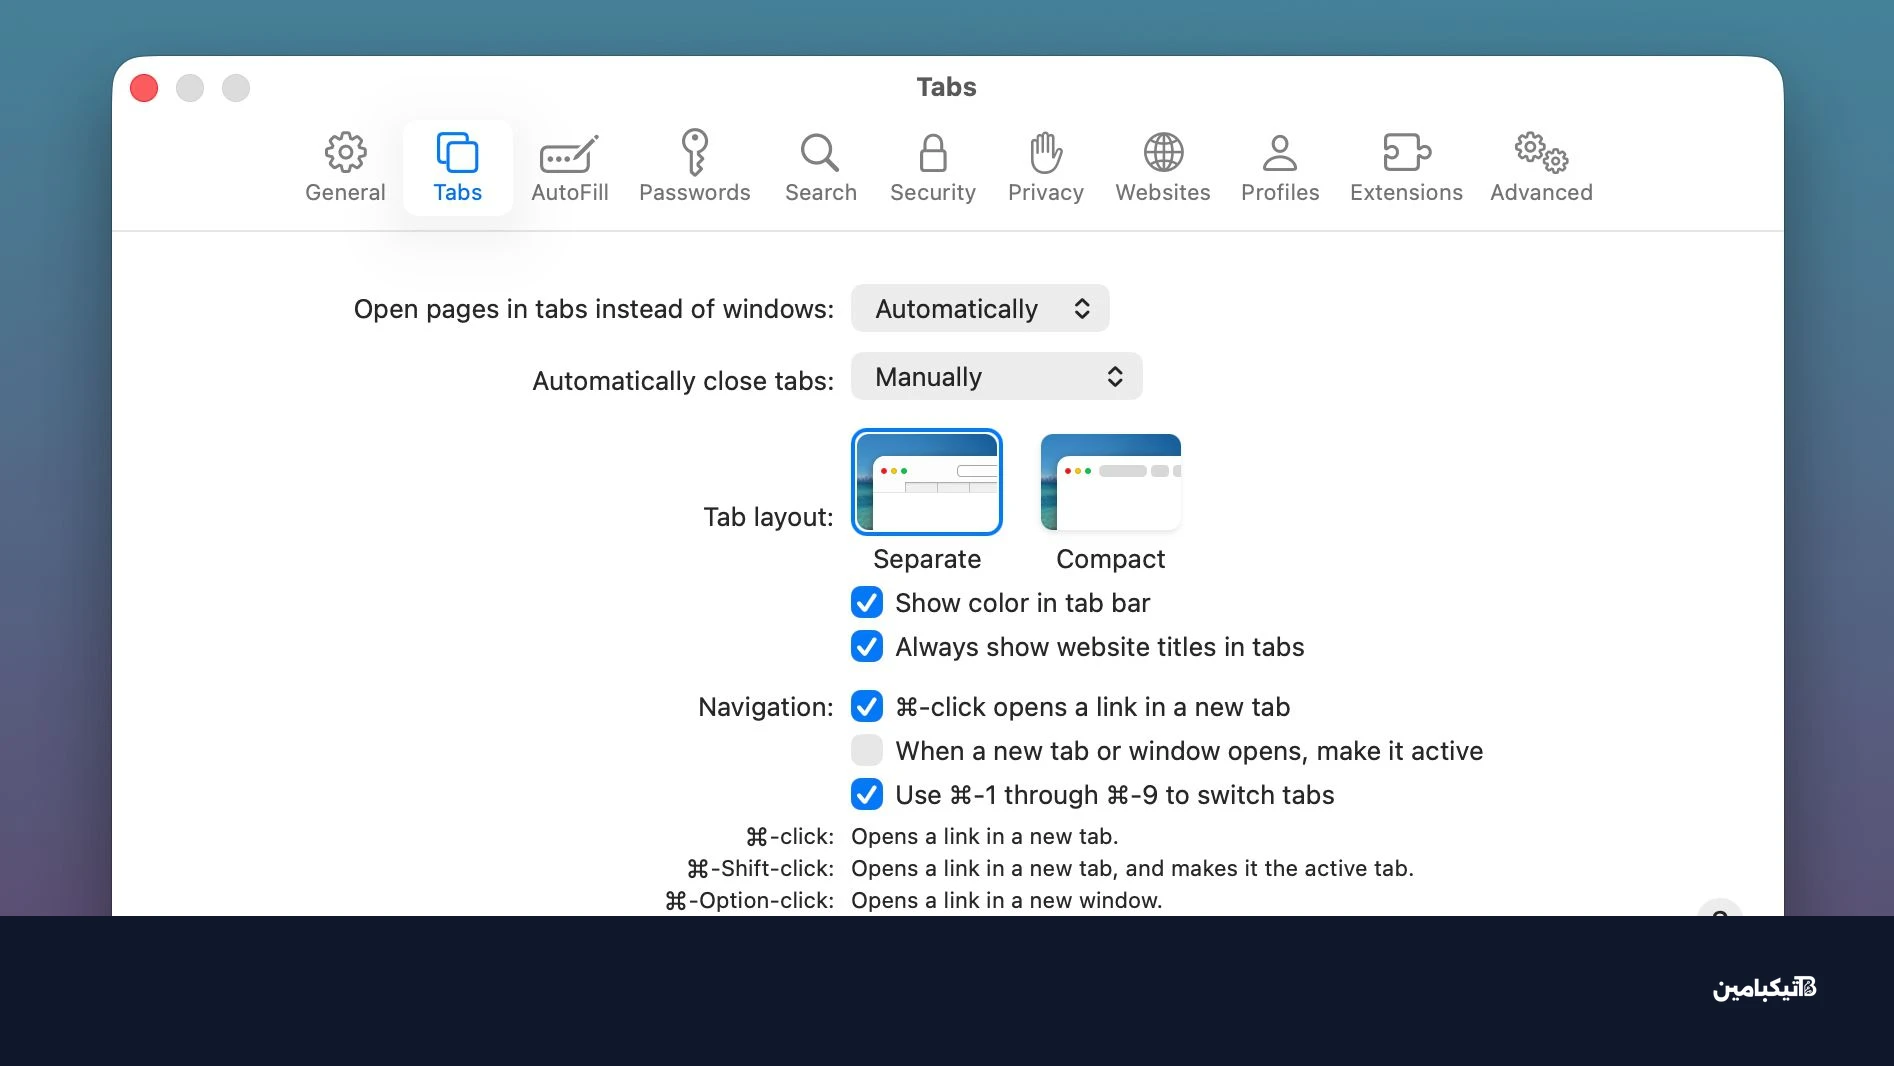
Task: Select the Tabs pane tab
Action: click(x=457, y=167)
